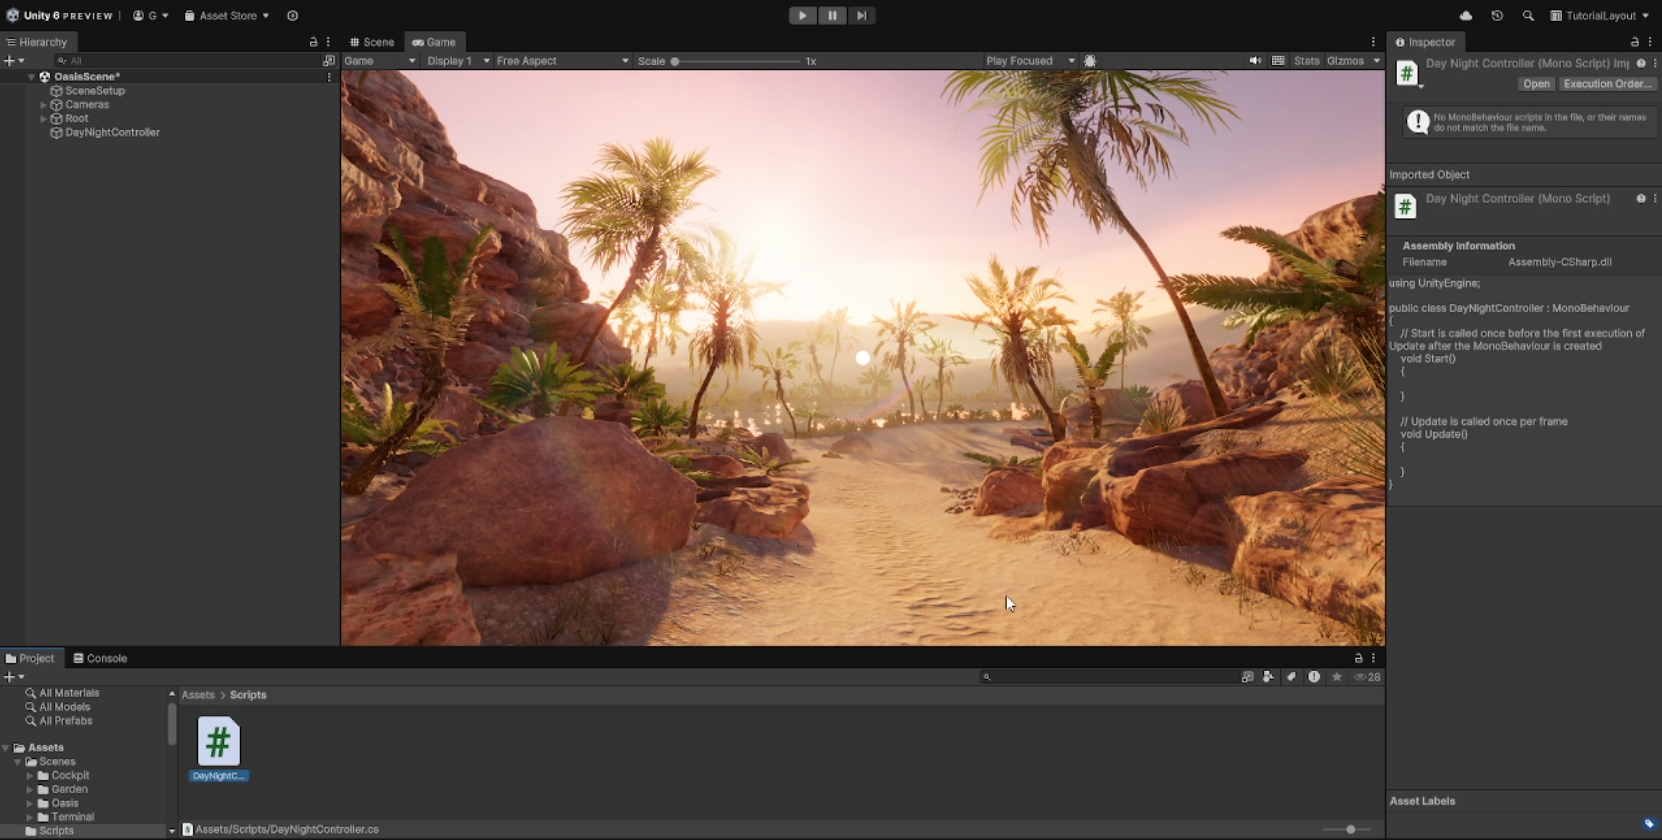Open the Game view mode dropdown
This screenshot has width=1662, height=840.
(x=380, y=61)
